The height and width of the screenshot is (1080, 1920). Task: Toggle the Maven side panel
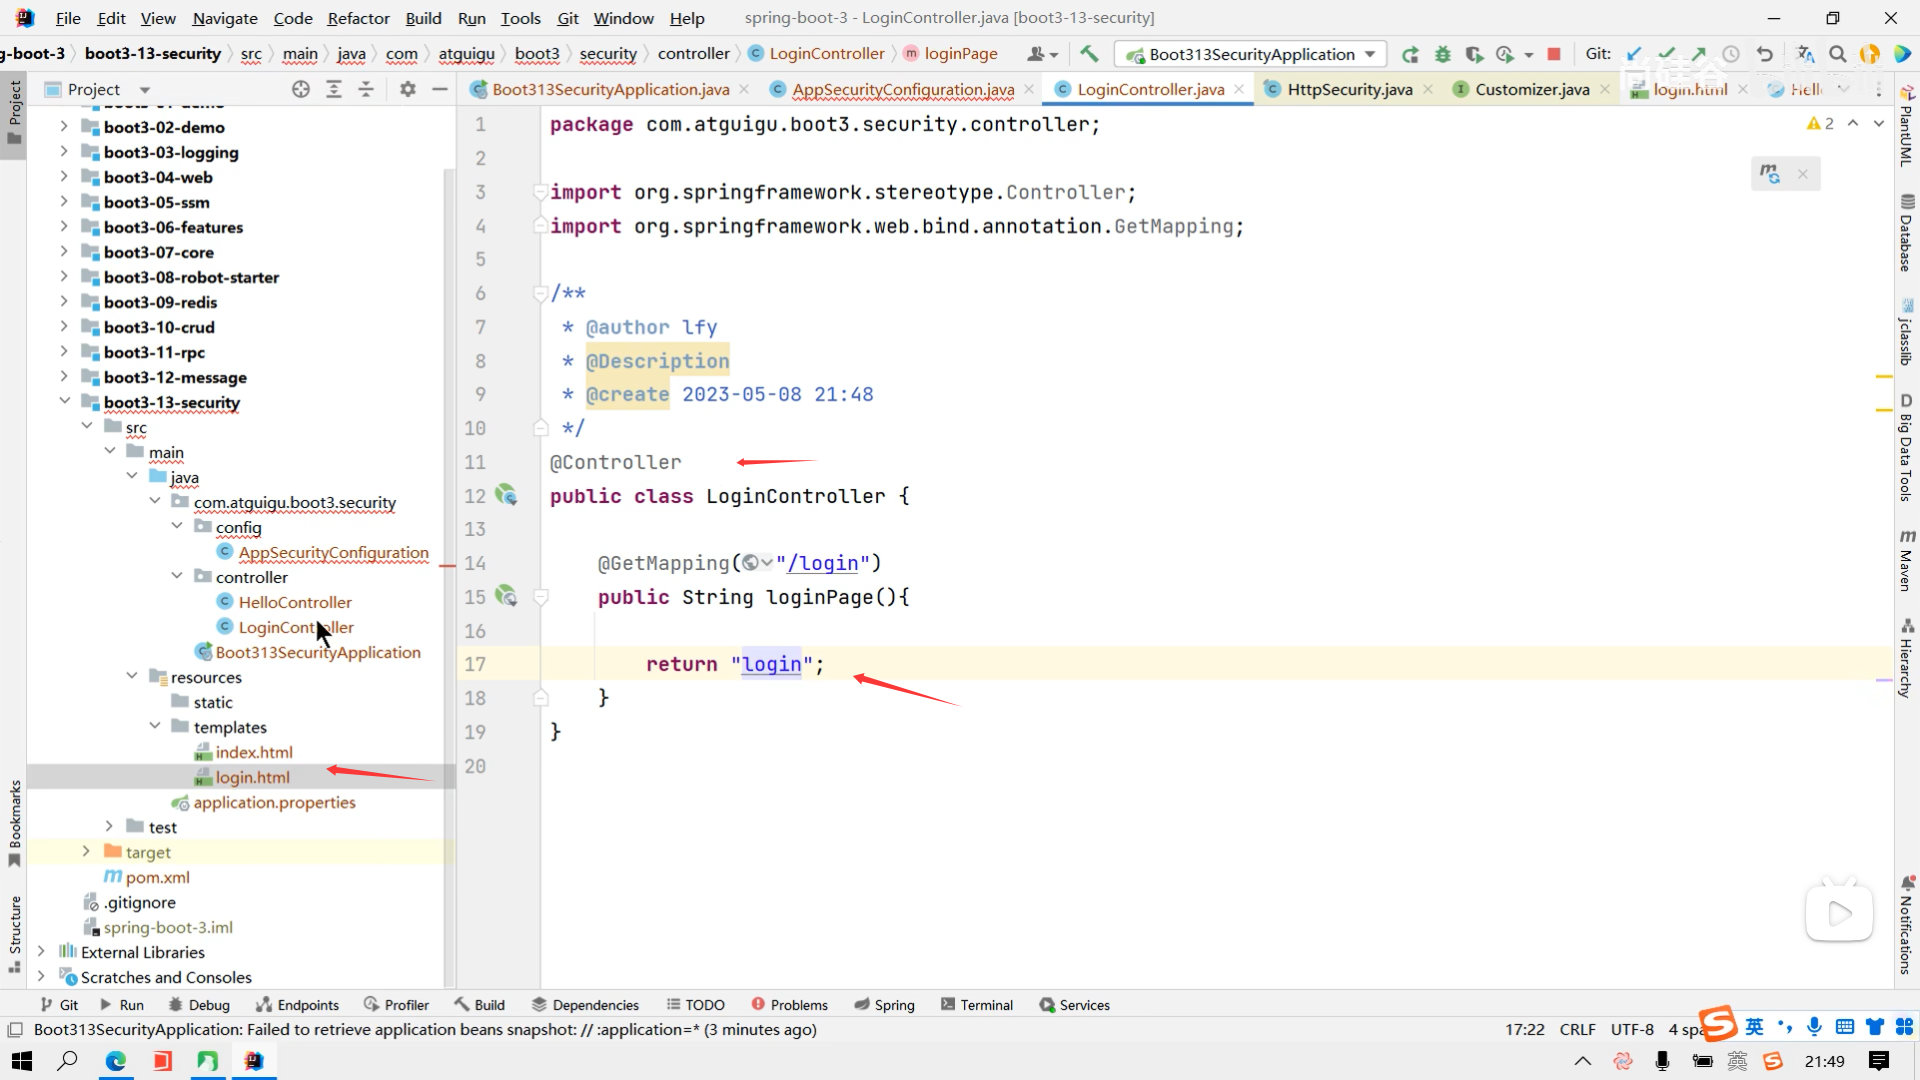pyautogui.click(x=1906, y=561)
